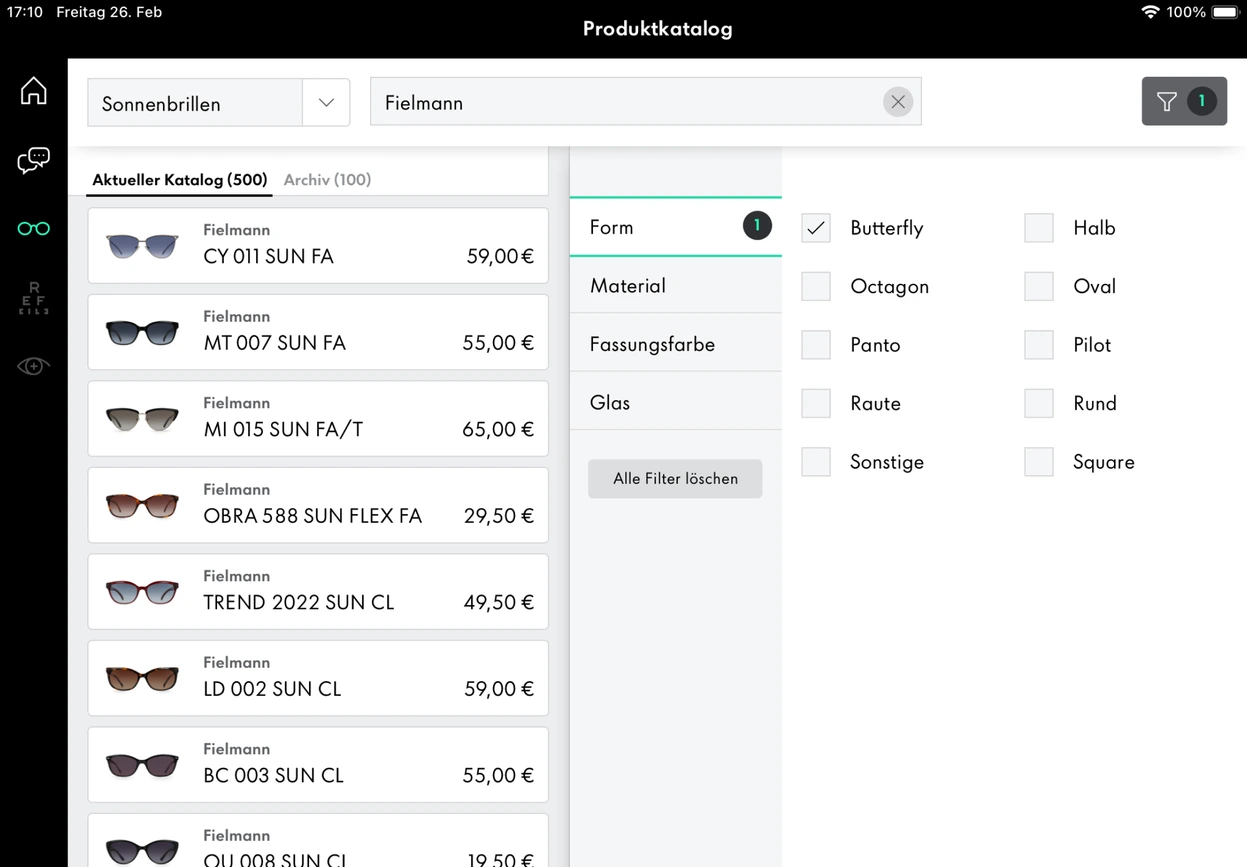Viewport: 1247px width, 867px height.
Task: Show the Glas filter options
Action: click(675, 403)
